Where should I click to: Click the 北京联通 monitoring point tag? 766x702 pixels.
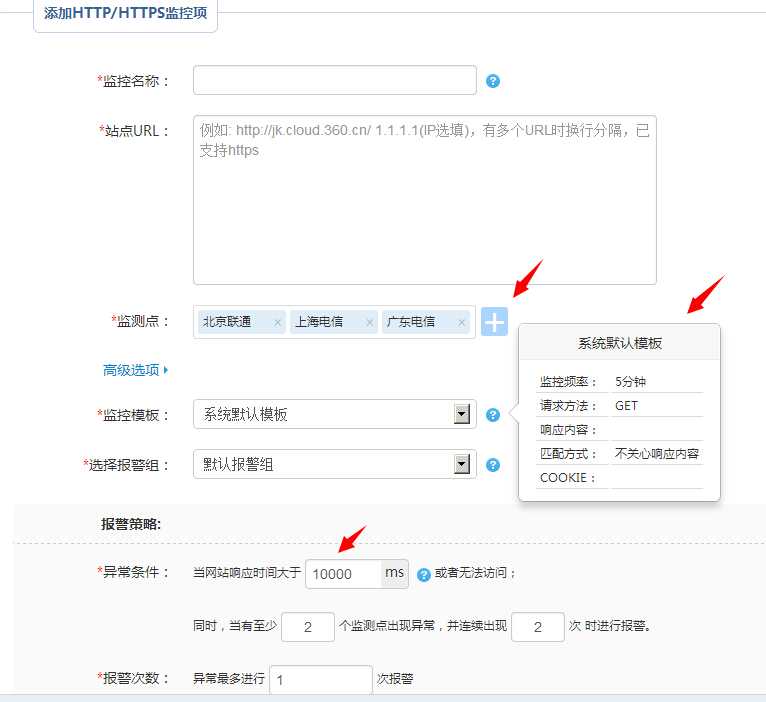[228, 322]
